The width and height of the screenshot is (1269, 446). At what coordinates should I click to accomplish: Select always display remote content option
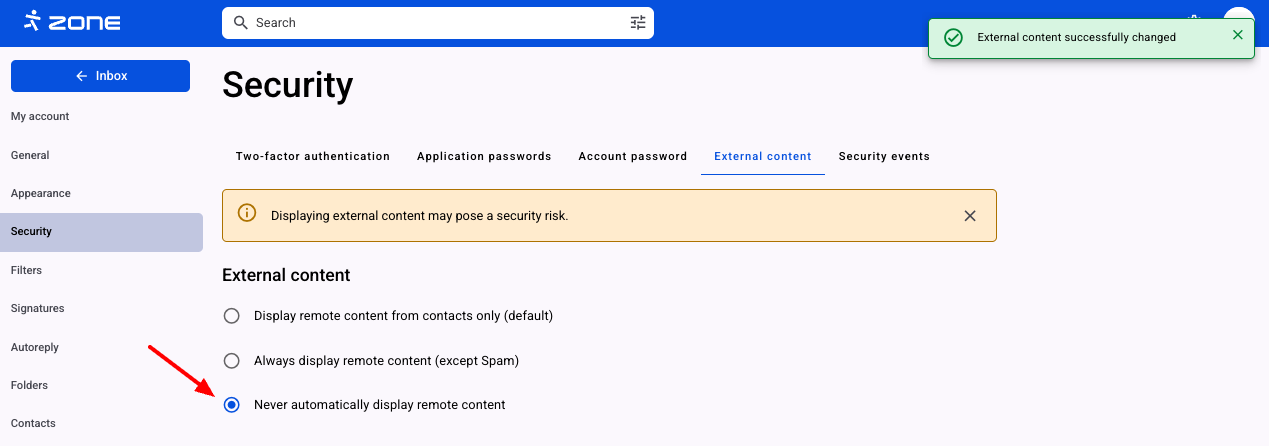tap(232, 360)
